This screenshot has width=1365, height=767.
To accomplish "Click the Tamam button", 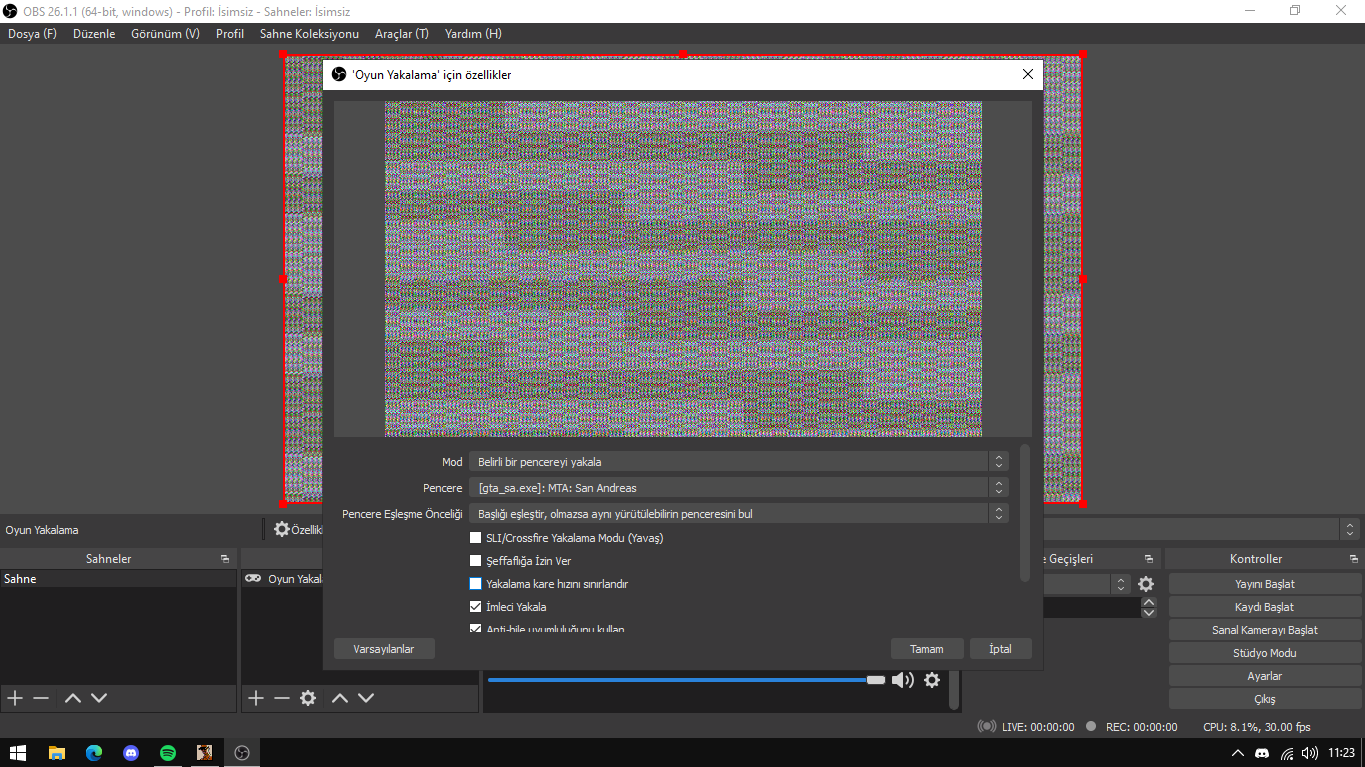I will tap(926, 649).
